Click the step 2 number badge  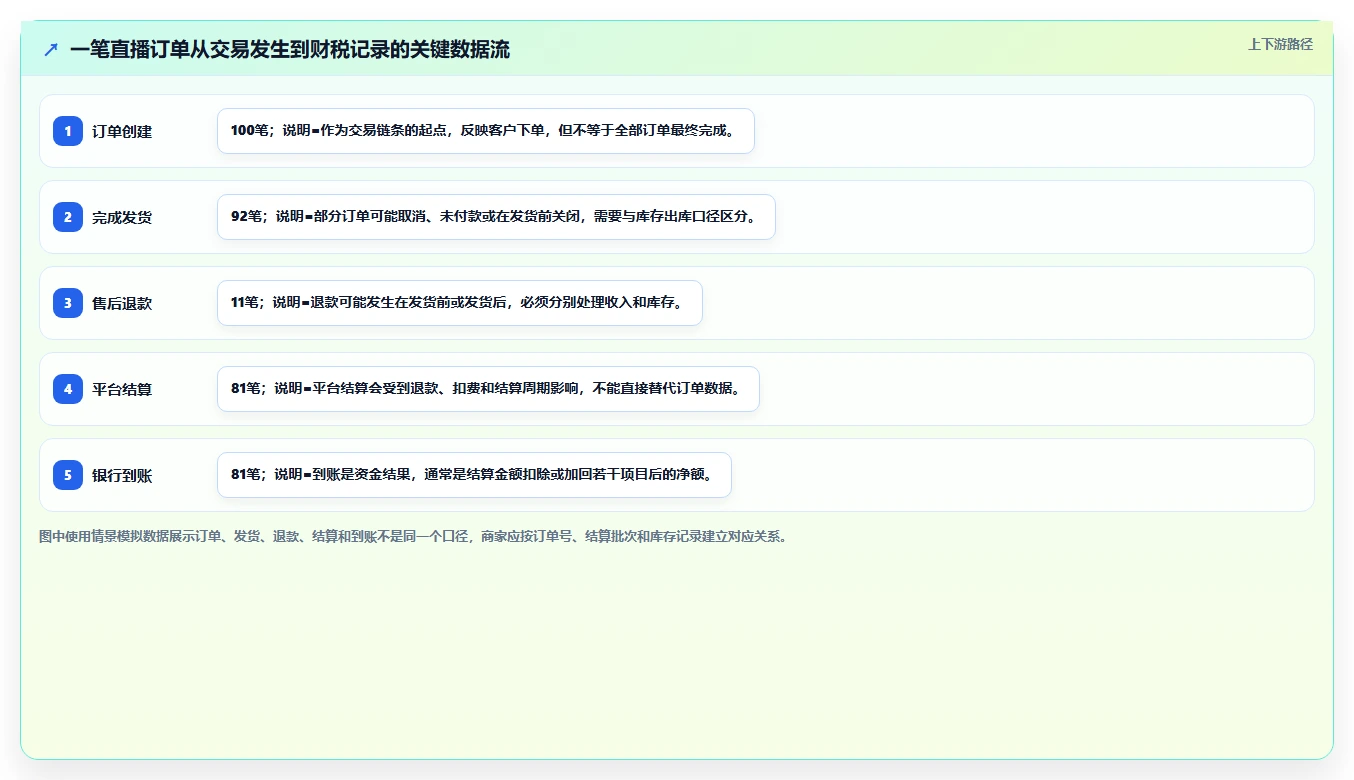click(68, 217)
